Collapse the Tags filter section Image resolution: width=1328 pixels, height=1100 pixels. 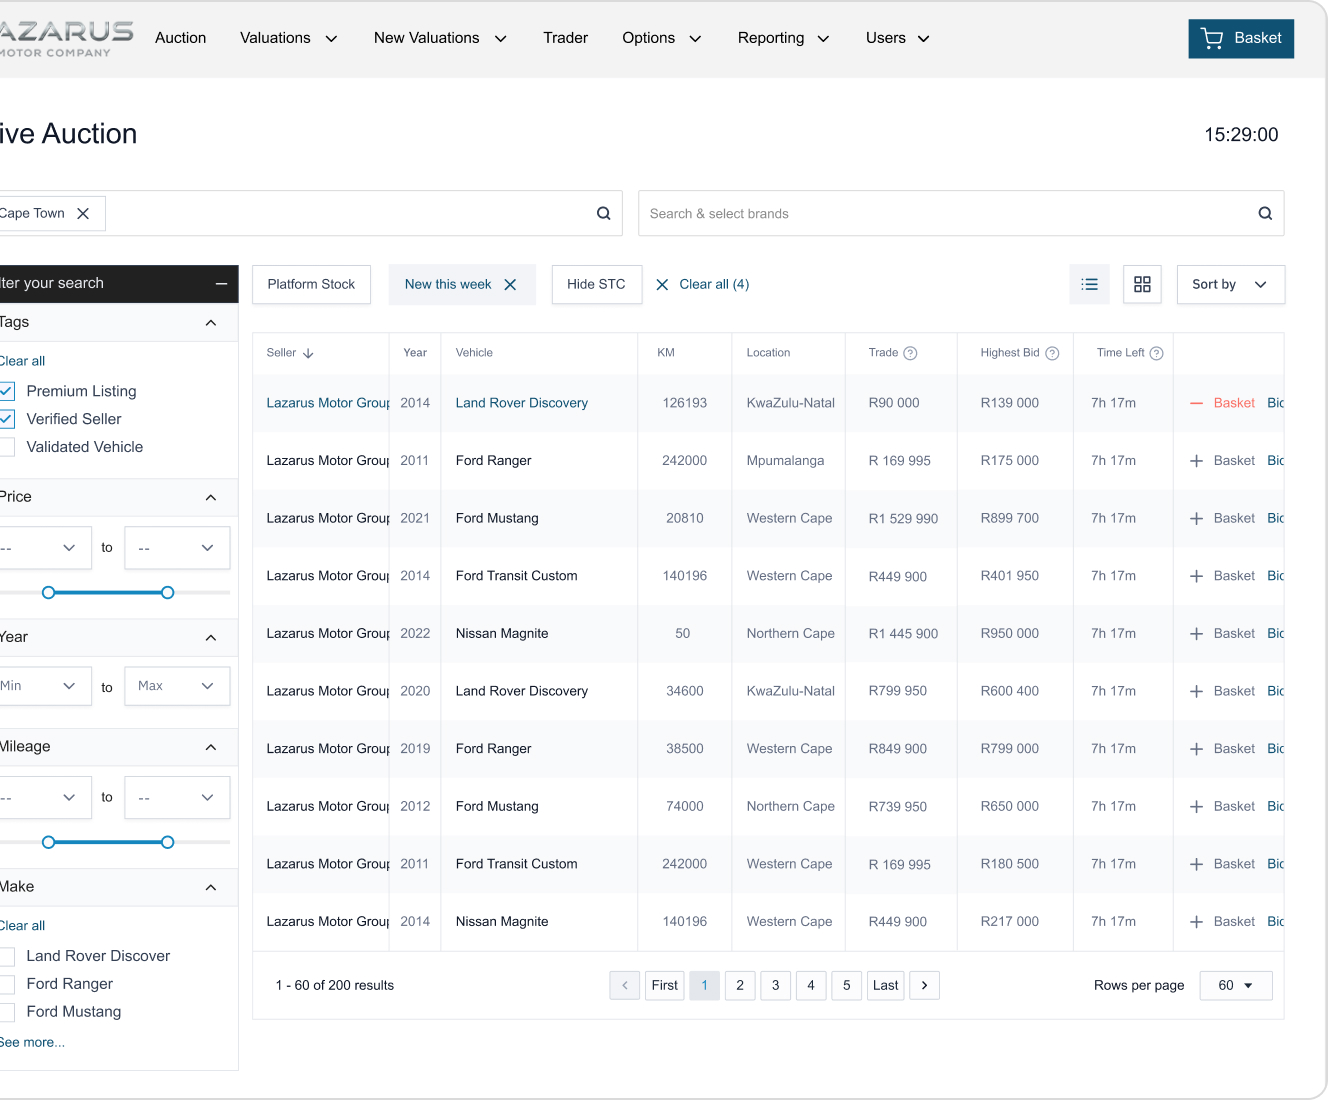[x=211, y=323]
